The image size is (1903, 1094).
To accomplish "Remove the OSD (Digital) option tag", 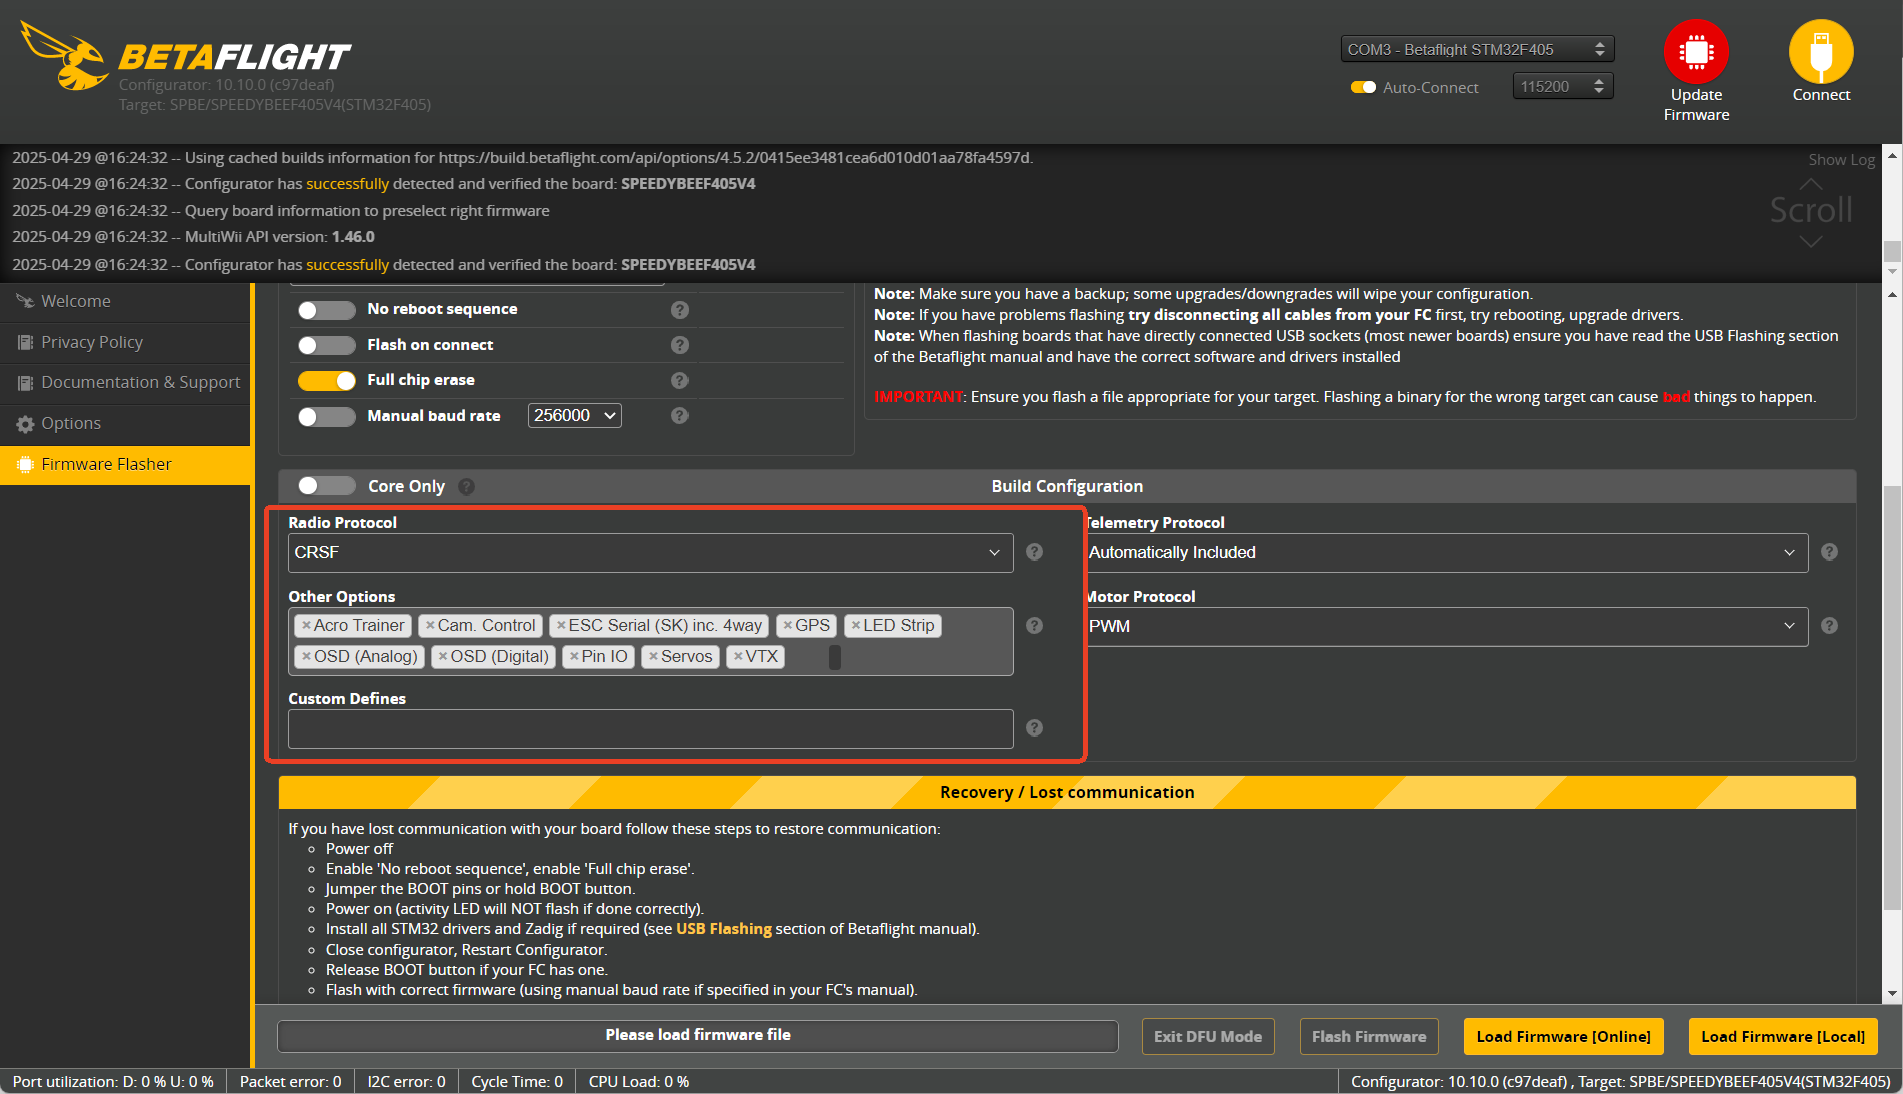I will 443,656.
